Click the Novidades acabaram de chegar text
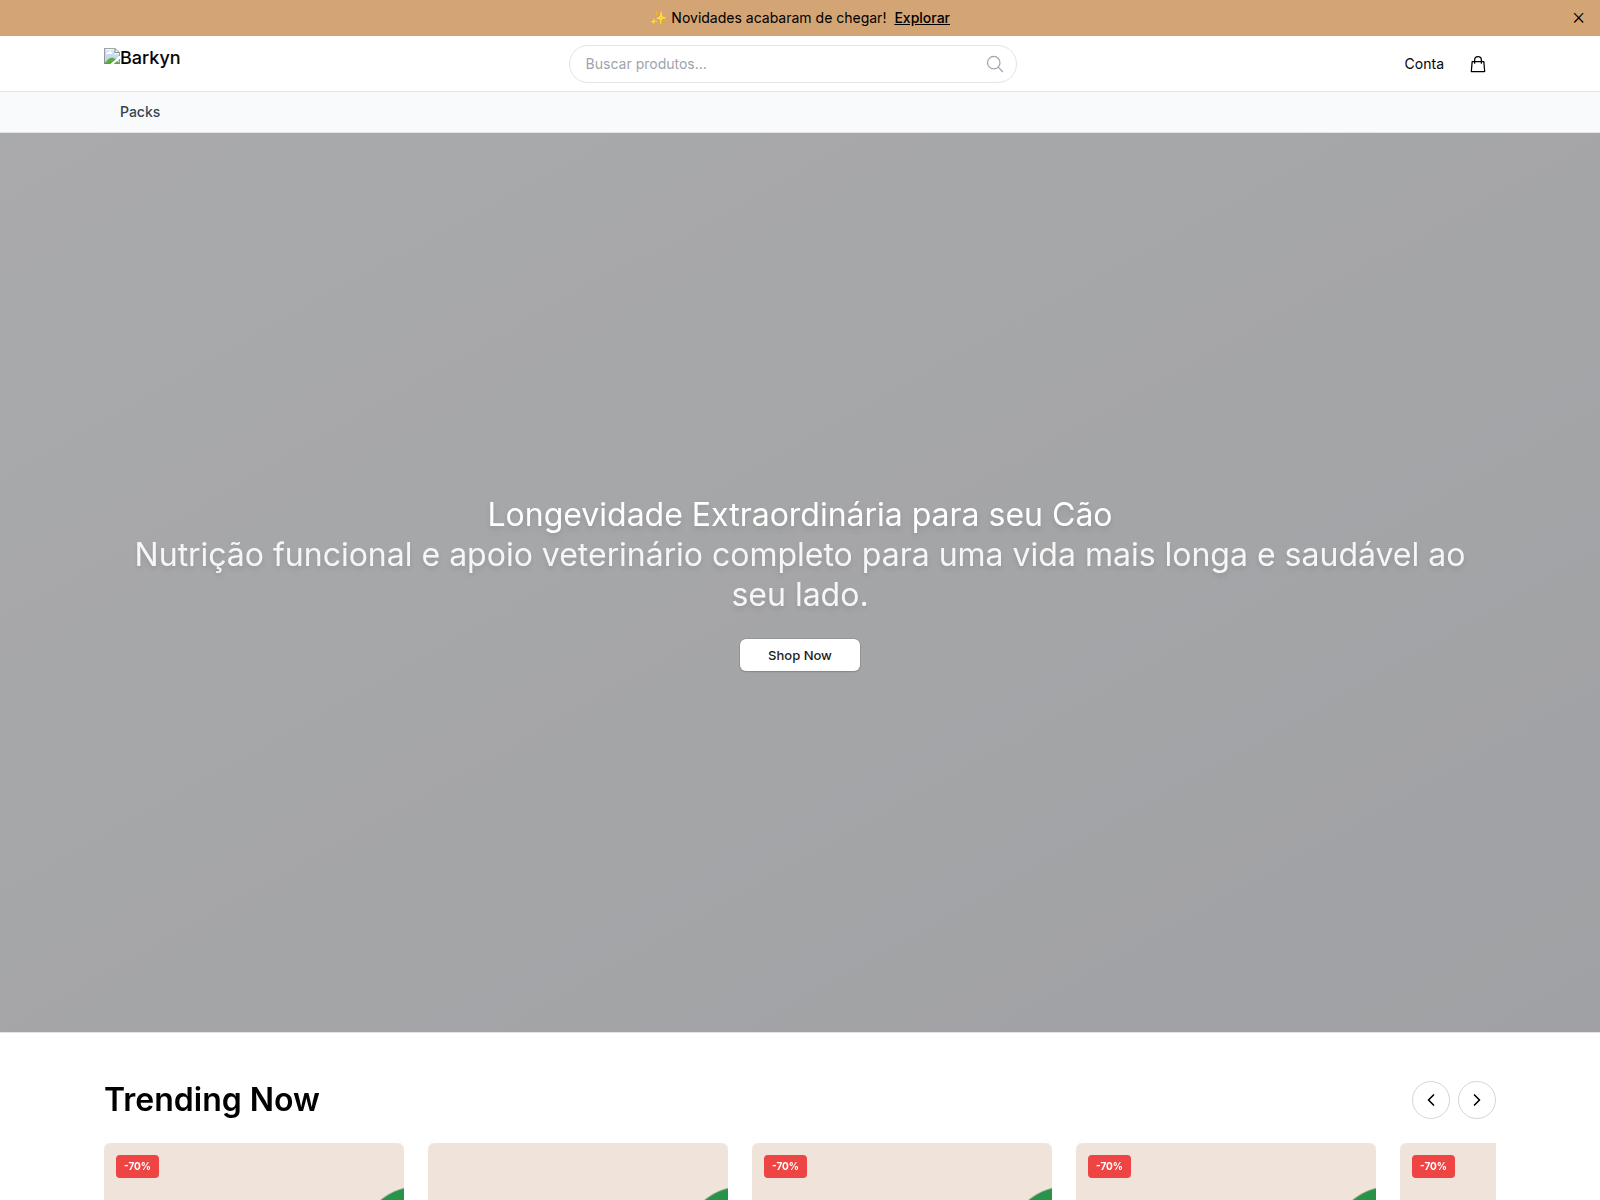This screenshot has height=1200, width=1600. click(779, 18)
